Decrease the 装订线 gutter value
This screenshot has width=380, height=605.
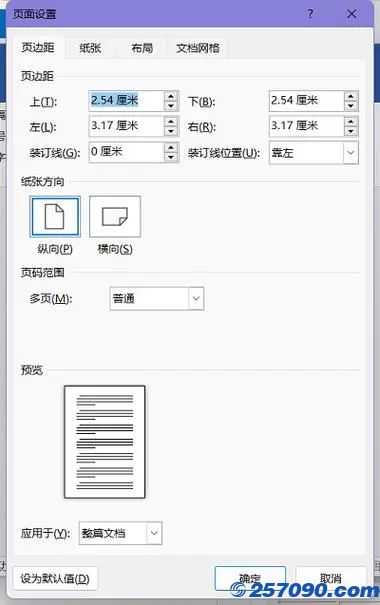(171, 157)
